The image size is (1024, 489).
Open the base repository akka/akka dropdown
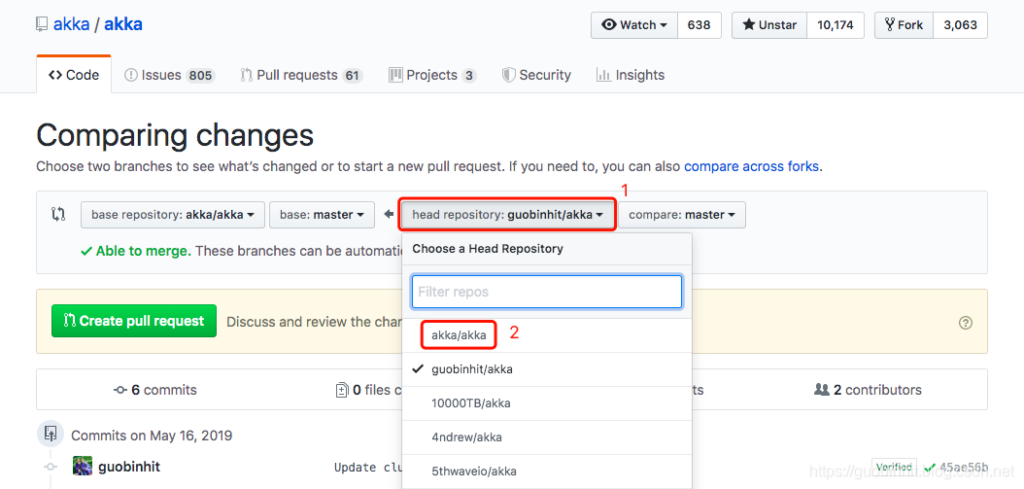point(172,215)
